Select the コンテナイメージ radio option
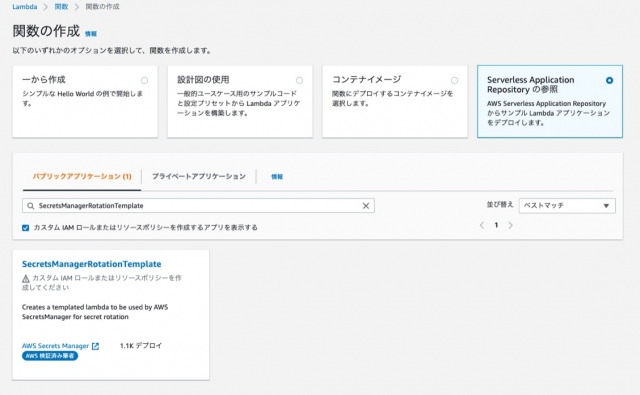 tap(454, 80)
